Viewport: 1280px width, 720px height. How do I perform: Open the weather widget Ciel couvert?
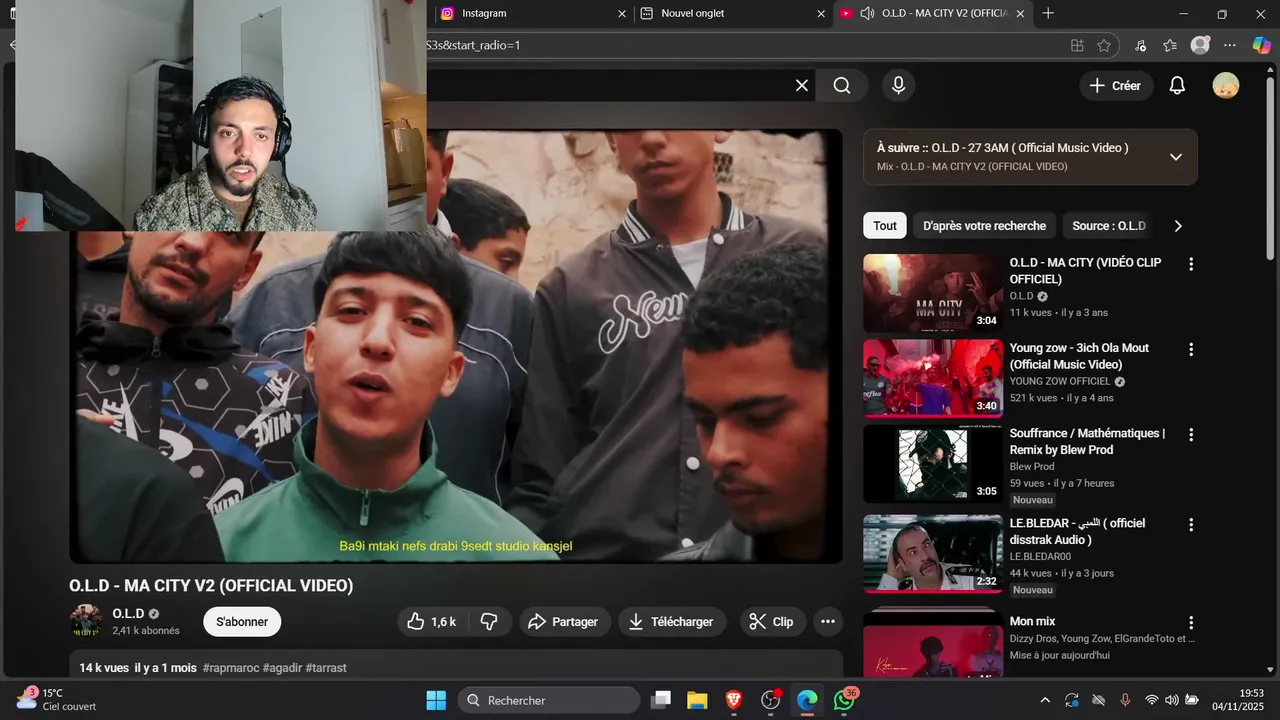click(56, 700)
